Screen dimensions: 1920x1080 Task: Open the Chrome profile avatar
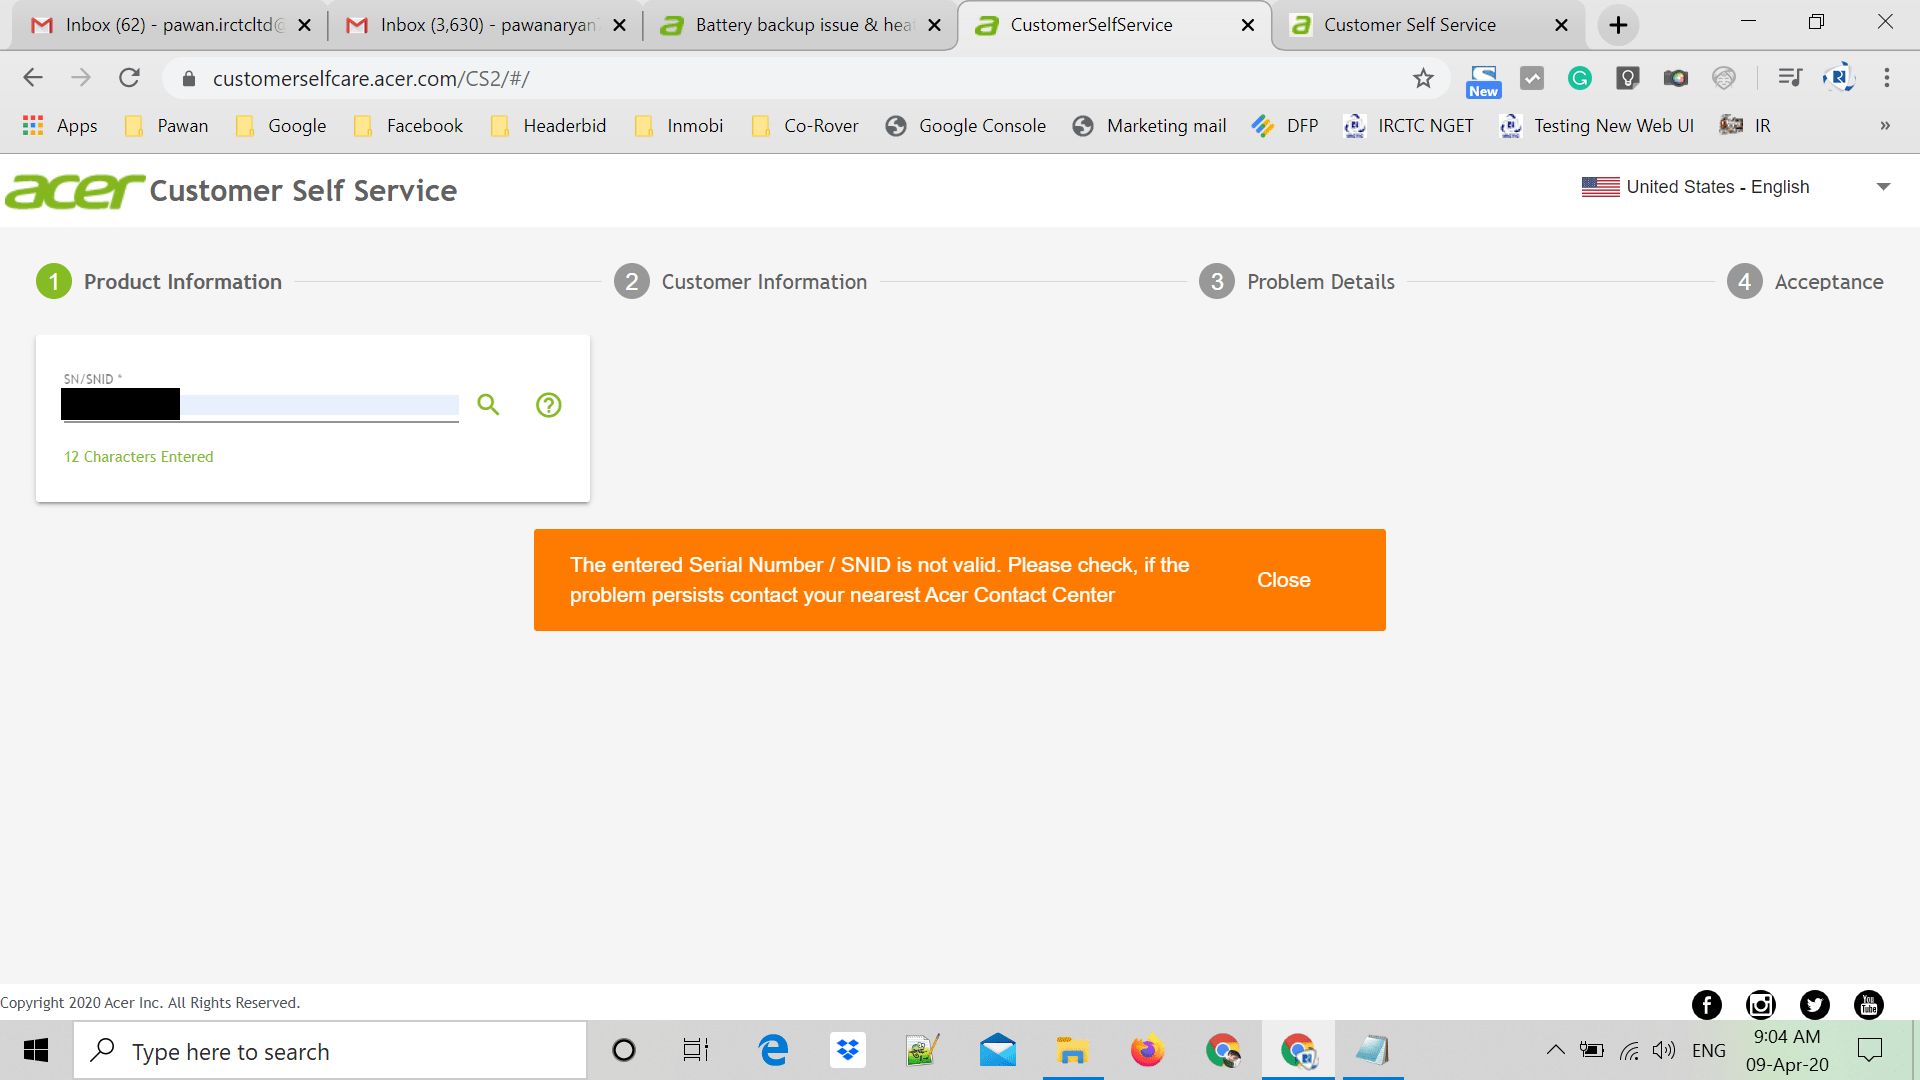click(1839, 78)
